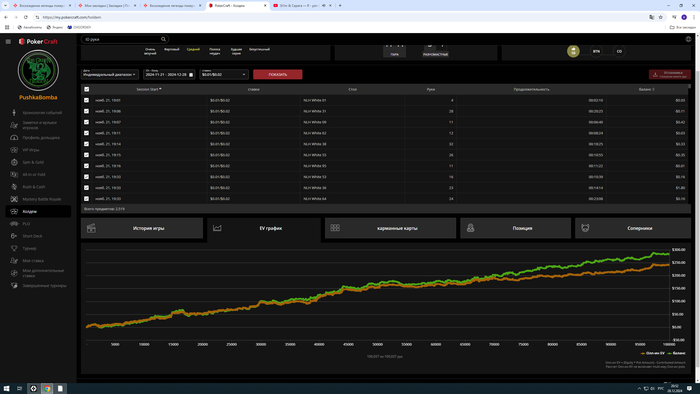Switch to Позиция tab
Image resolution: width=700 pixels, height=394 pixels.
point(515,228)
